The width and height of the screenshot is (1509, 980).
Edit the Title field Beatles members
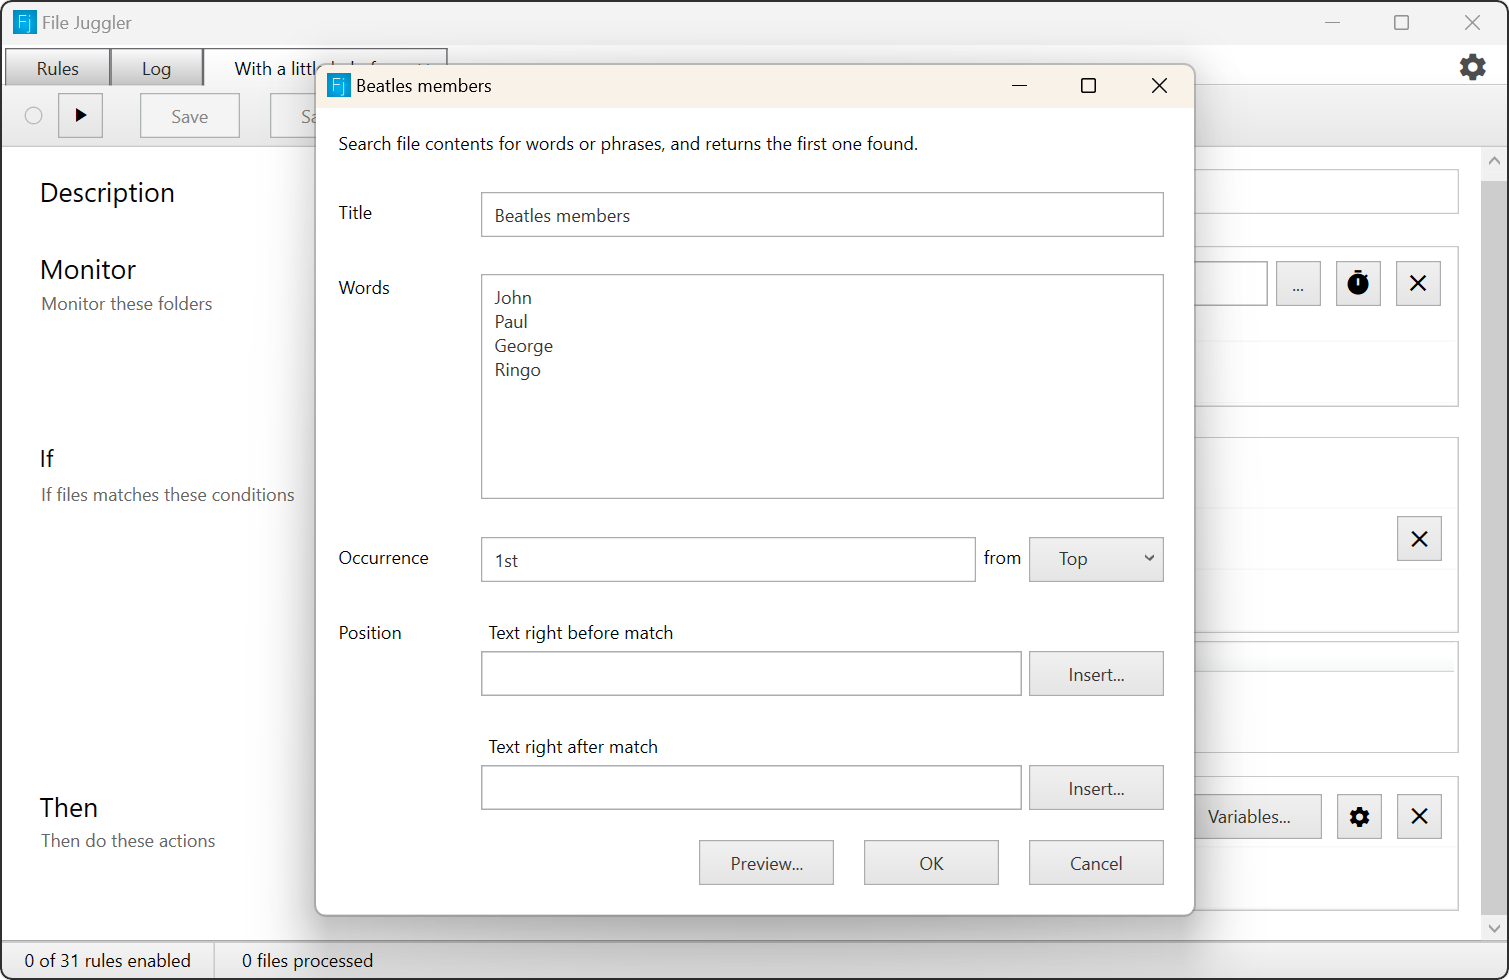pyautogui.click(x=822, y=215)
